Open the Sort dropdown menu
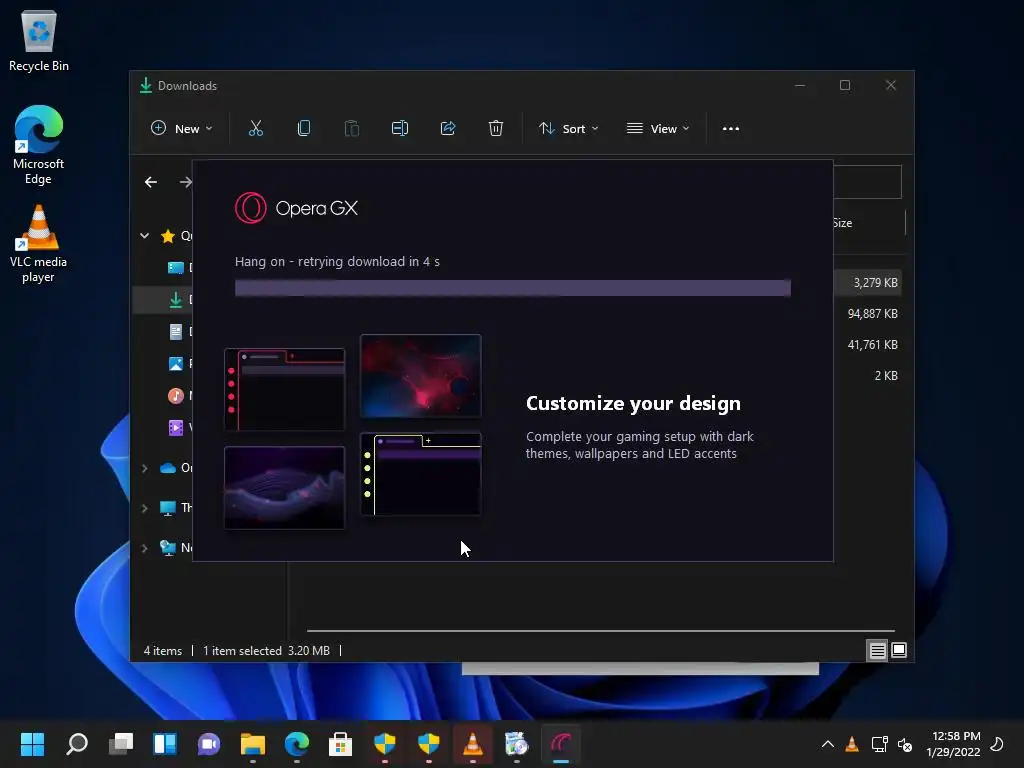Image resolution: width=1024 pixels, height=768 pixels. point(568,129)
